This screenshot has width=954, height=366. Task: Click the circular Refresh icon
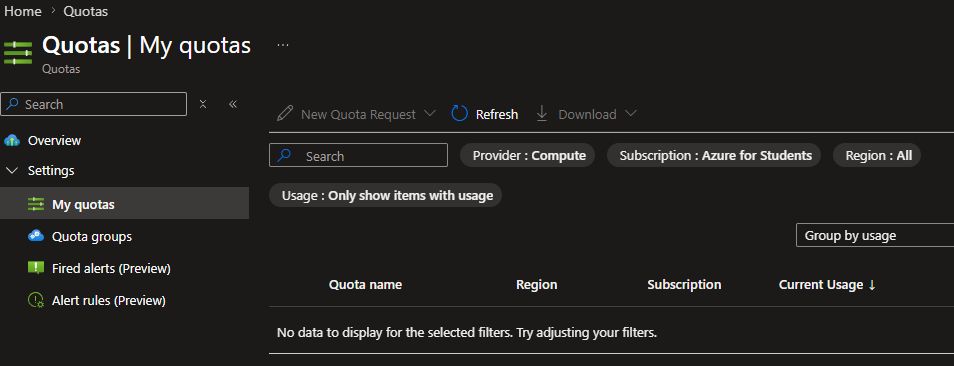460,114
